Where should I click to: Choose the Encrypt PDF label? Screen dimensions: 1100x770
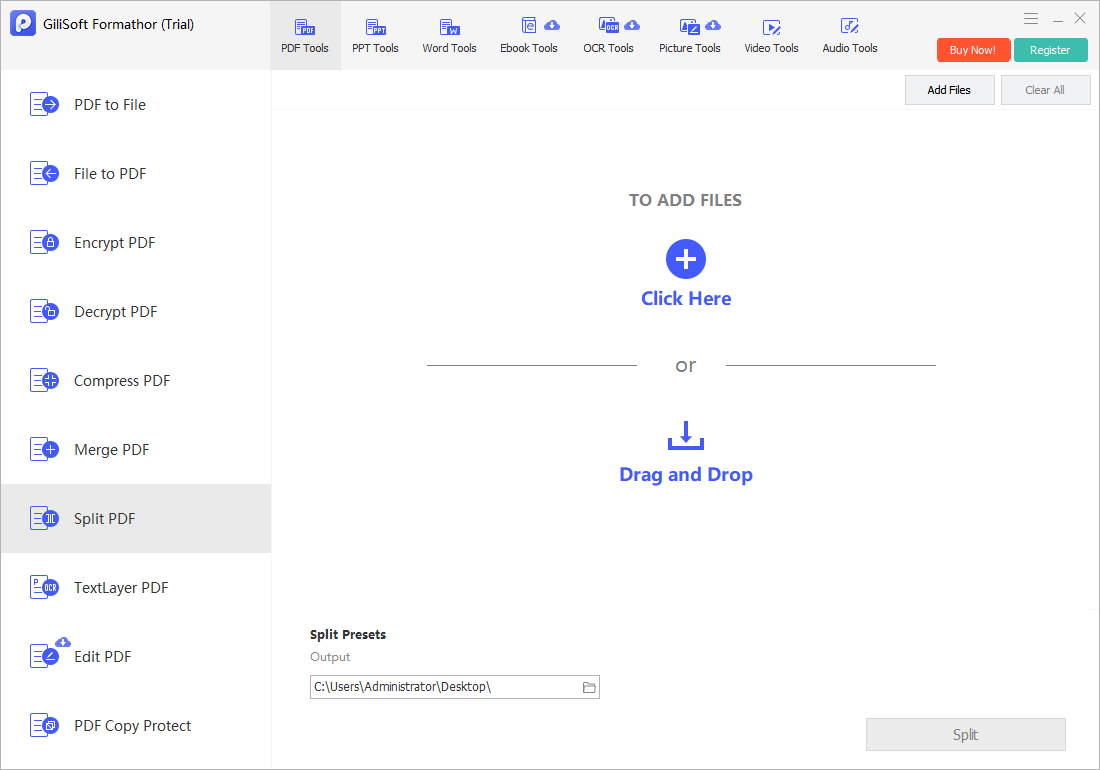coord(114,243)
